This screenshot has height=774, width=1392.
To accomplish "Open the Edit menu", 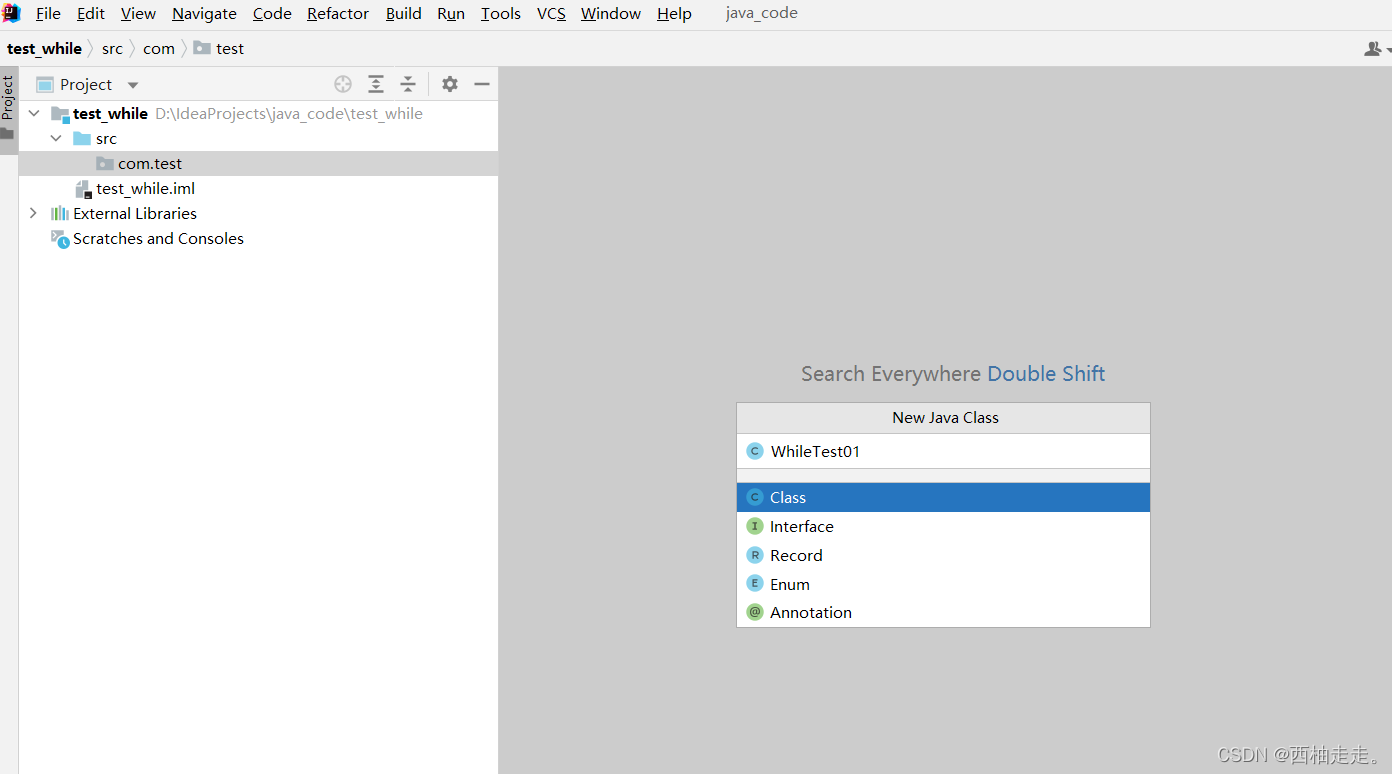I will coord(91,13).
